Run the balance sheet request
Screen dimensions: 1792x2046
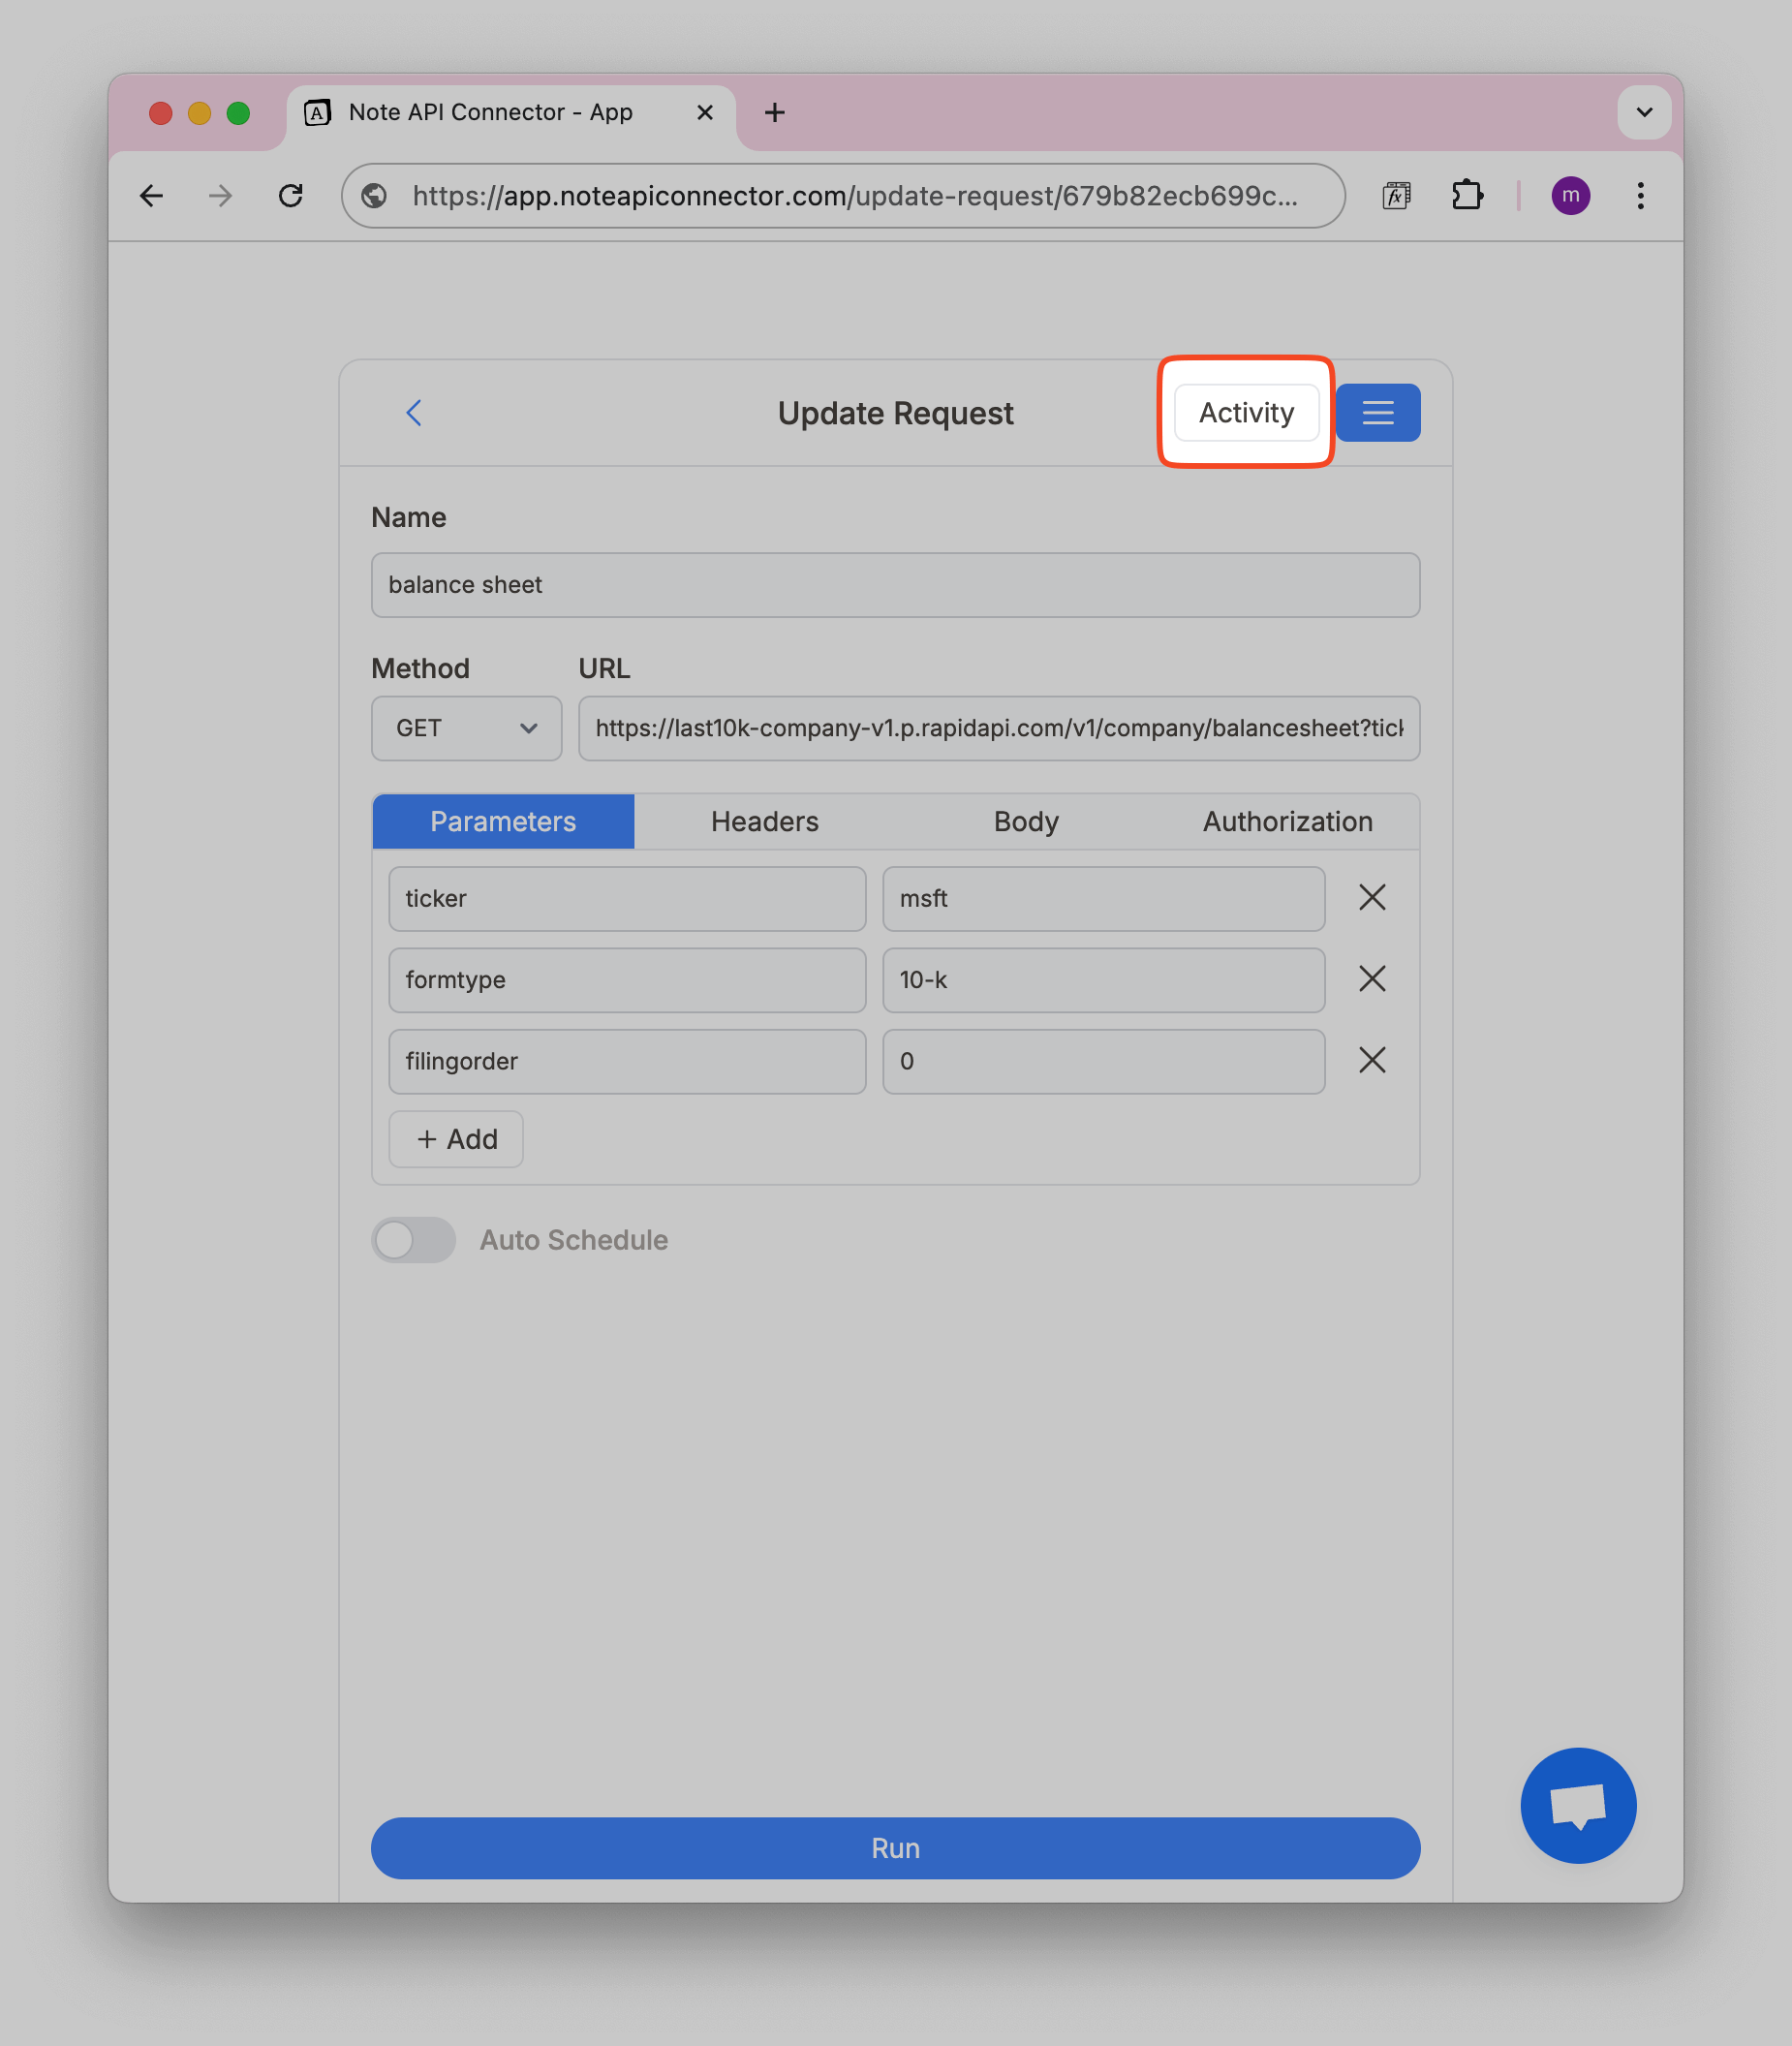pos(895,1848)
